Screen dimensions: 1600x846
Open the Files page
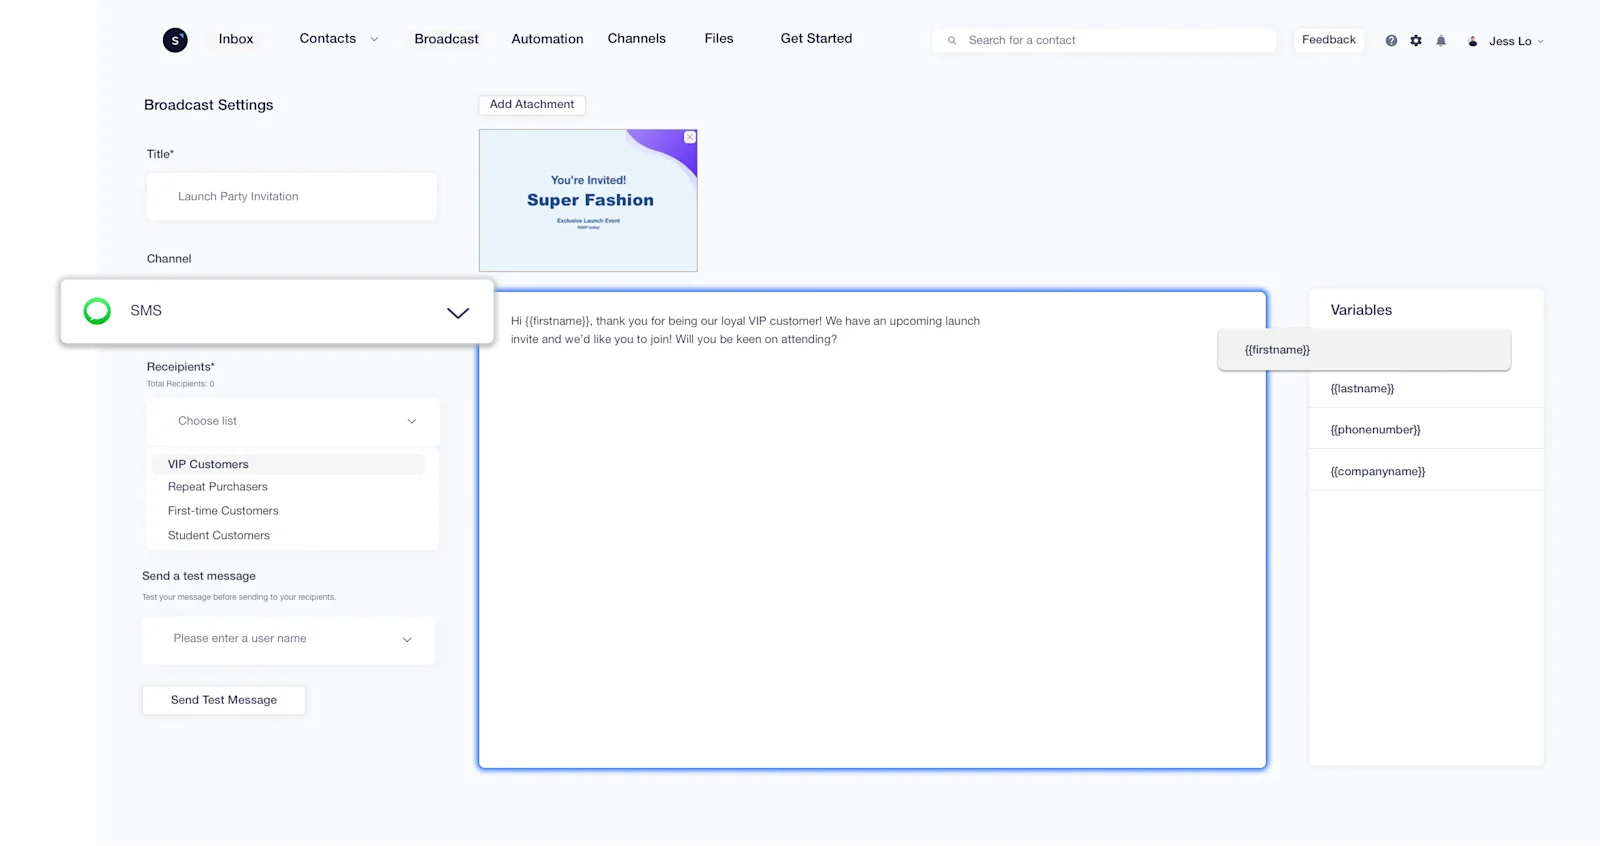(719, 39)
